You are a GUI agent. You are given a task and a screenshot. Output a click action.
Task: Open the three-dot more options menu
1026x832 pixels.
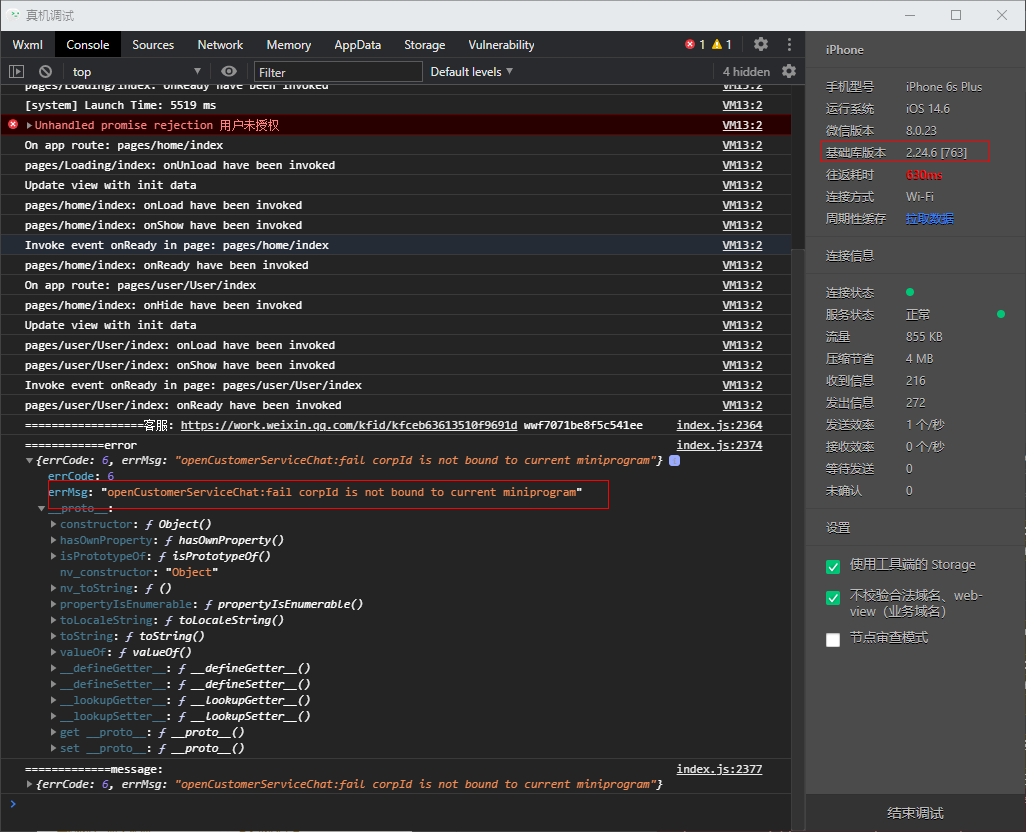789,44
